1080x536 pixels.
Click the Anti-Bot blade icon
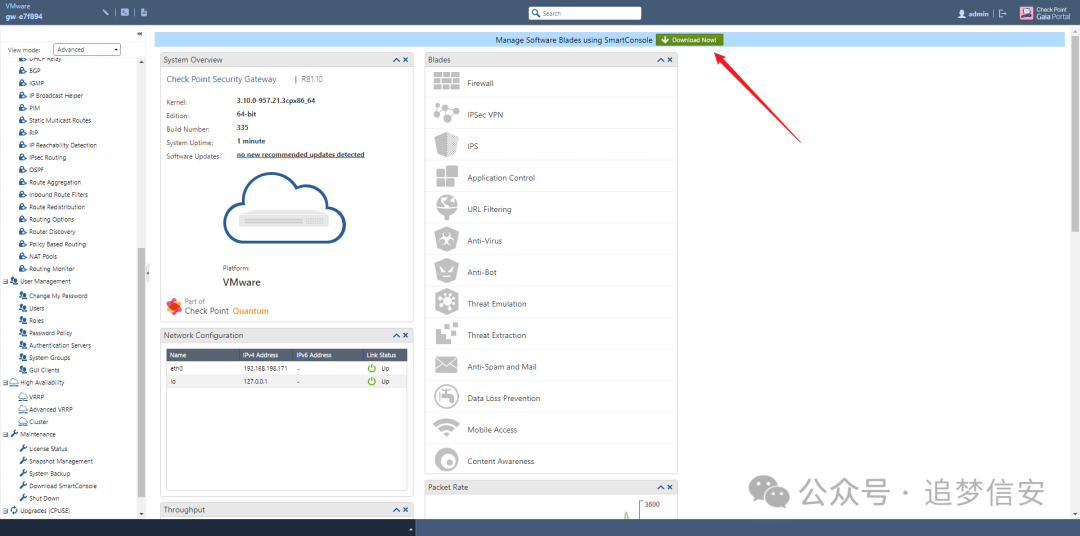[x=446, y=271]
